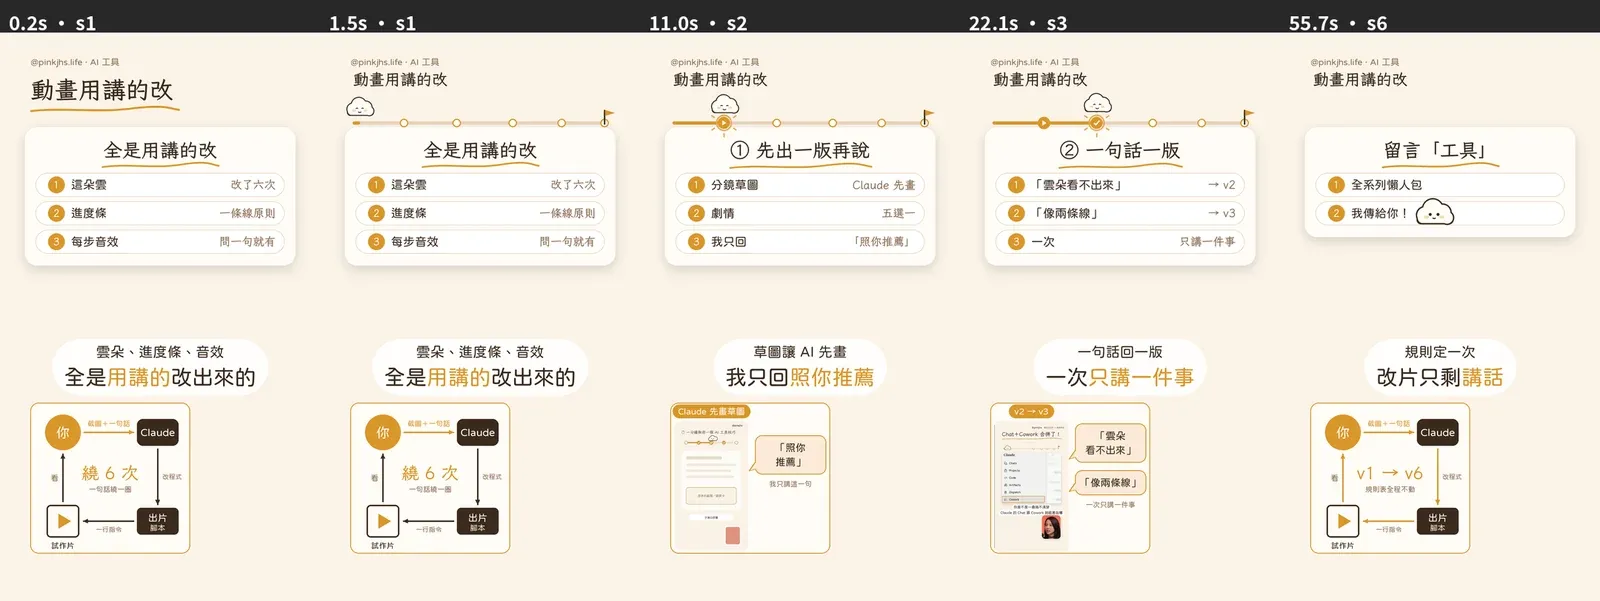This screenshot has width=1600, height=601.
Task: Click the cloud mascot in the 1.5s frame
Action: pos(360,107)
